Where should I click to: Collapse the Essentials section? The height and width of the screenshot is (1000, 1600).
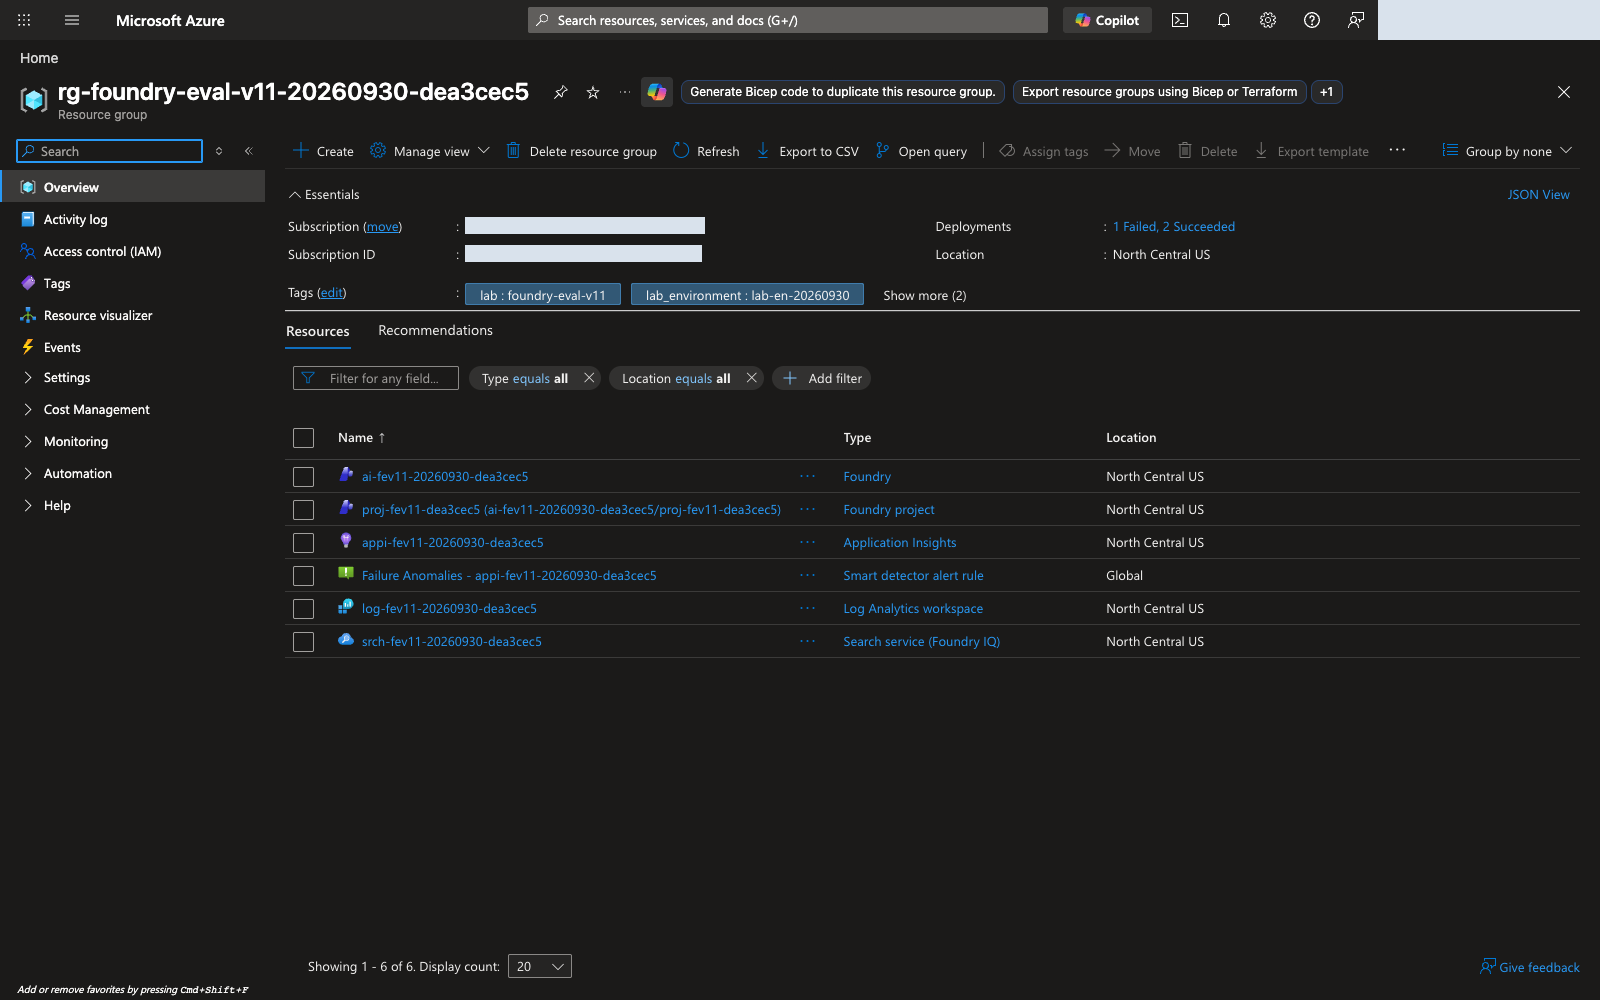tap(324, 194)
